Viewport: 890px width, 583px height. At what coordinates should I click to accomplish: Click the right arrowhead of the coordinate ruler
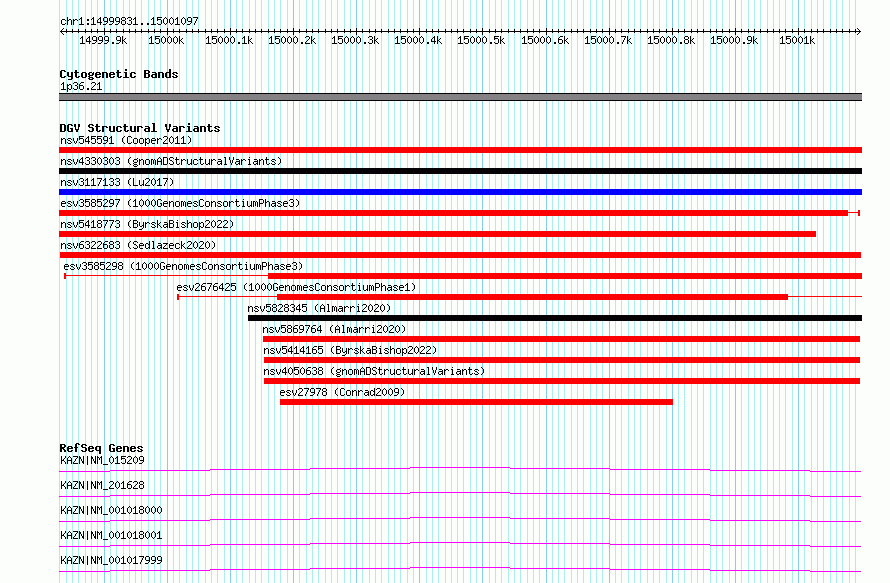pos(859,31)
